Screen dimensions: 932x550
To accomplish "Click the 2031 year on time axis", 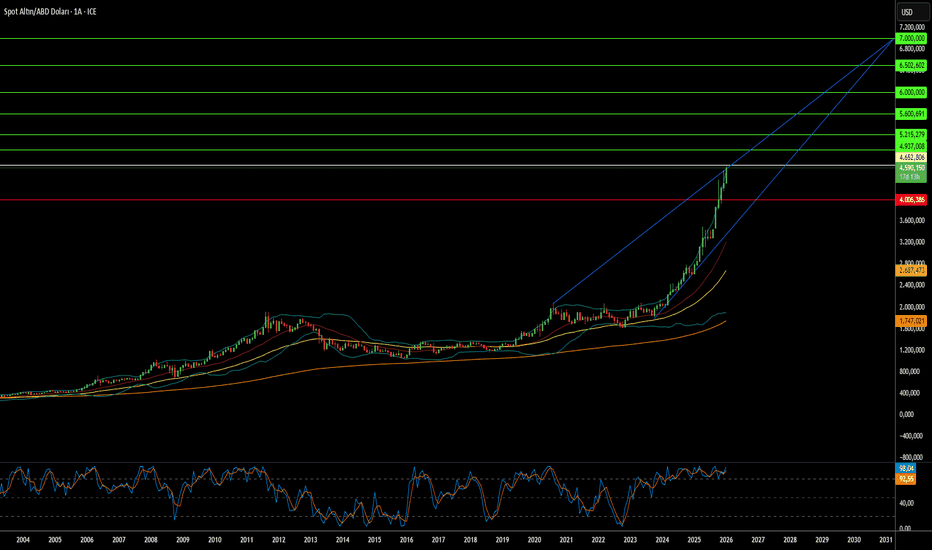I will click(x=886, y=540).
